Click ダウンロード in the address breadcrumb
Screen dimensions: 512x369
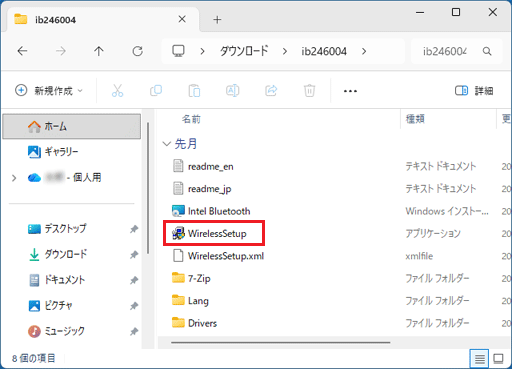click(244, 51)
